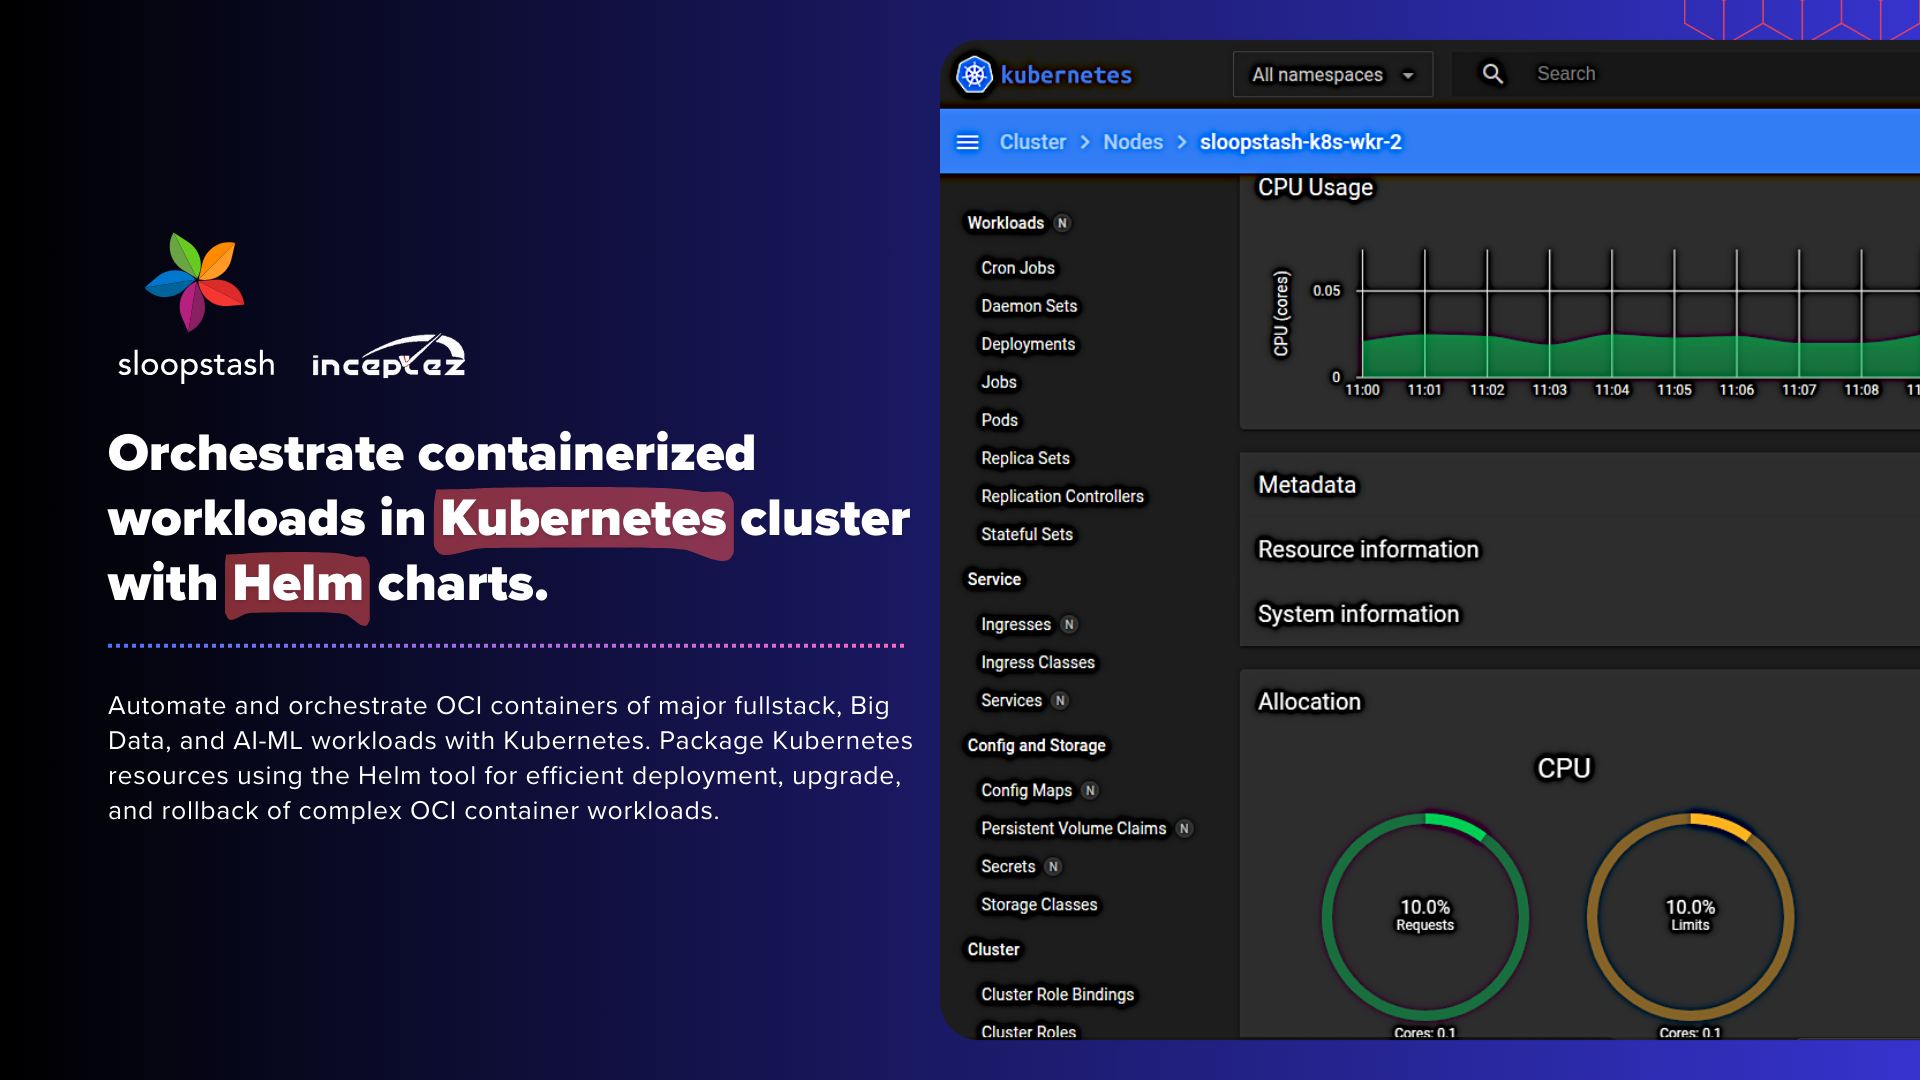
Task: Click the N badge beside Workloads
Action: tap(1062, 223)
